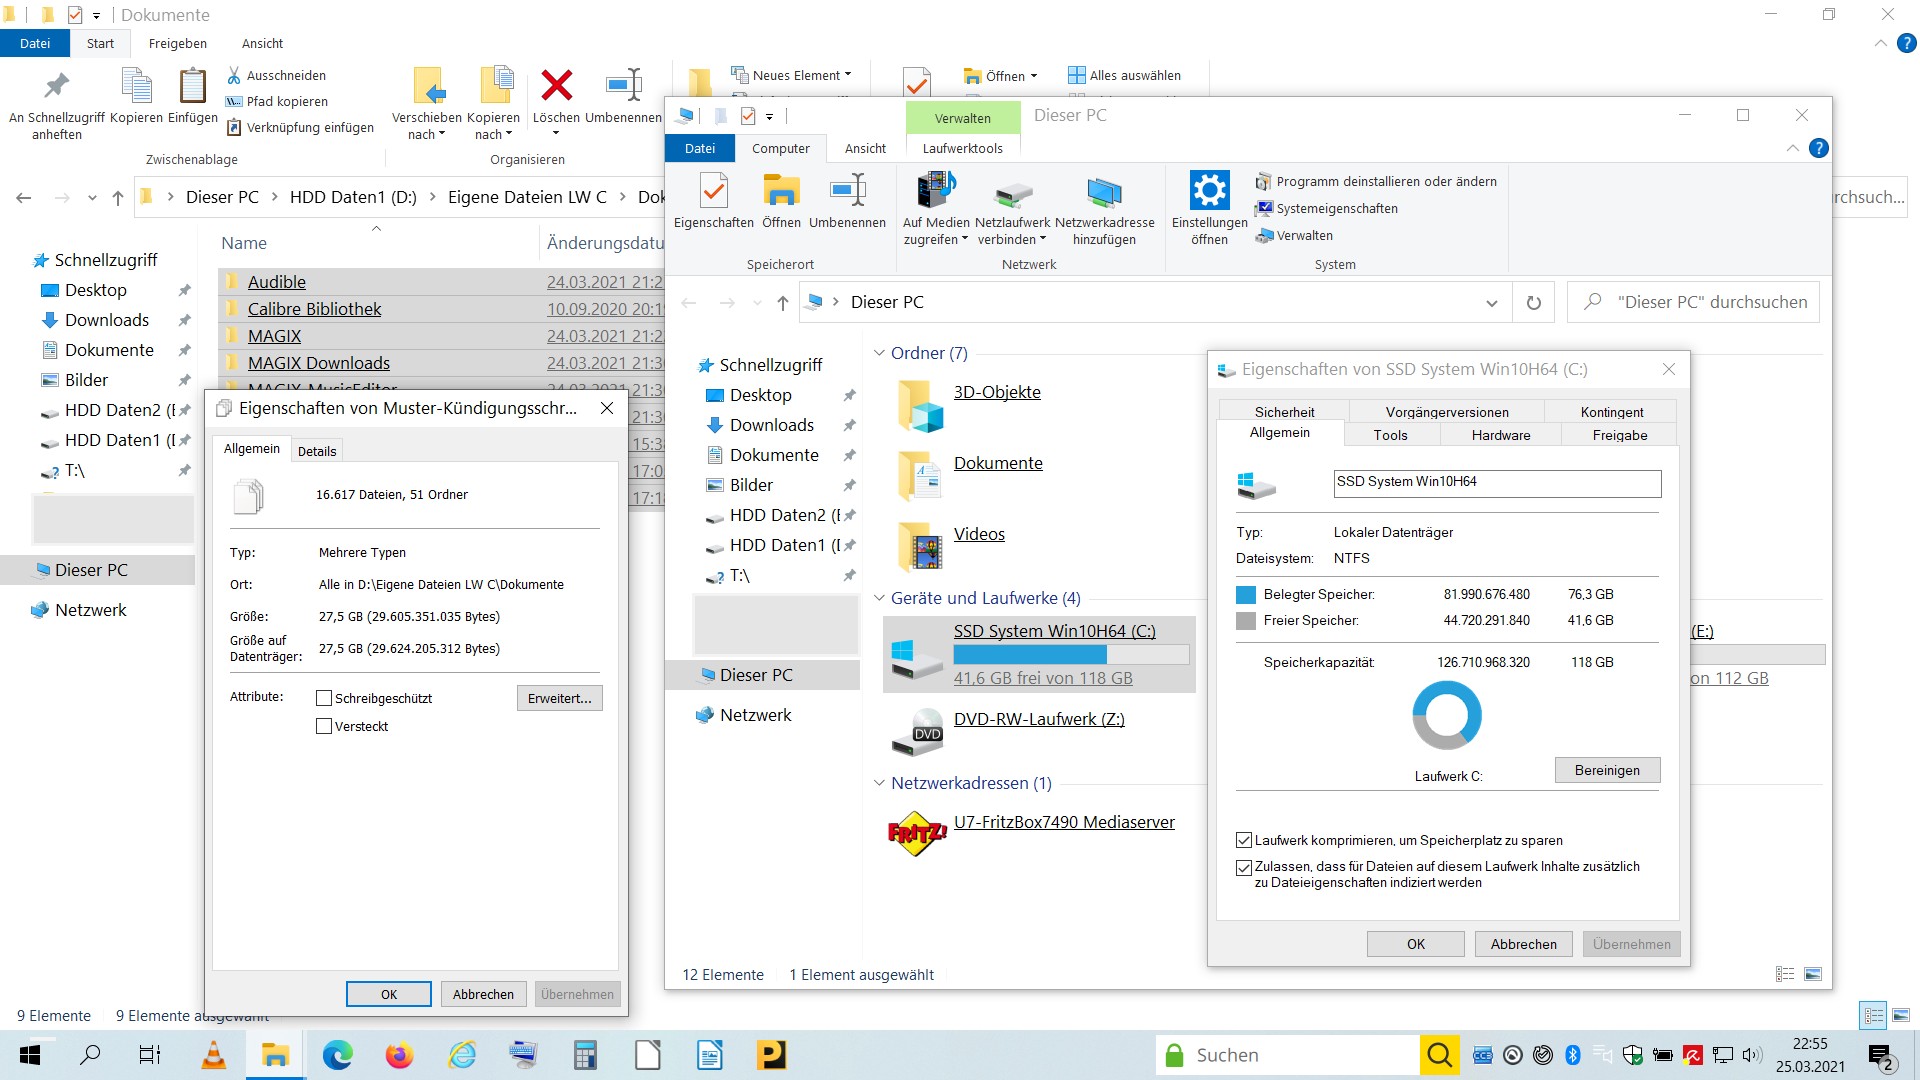This screenshot has width=1920, height=1080.
Task: Disable Laufwerk komprimieren option
Action: coord(1244,840)
